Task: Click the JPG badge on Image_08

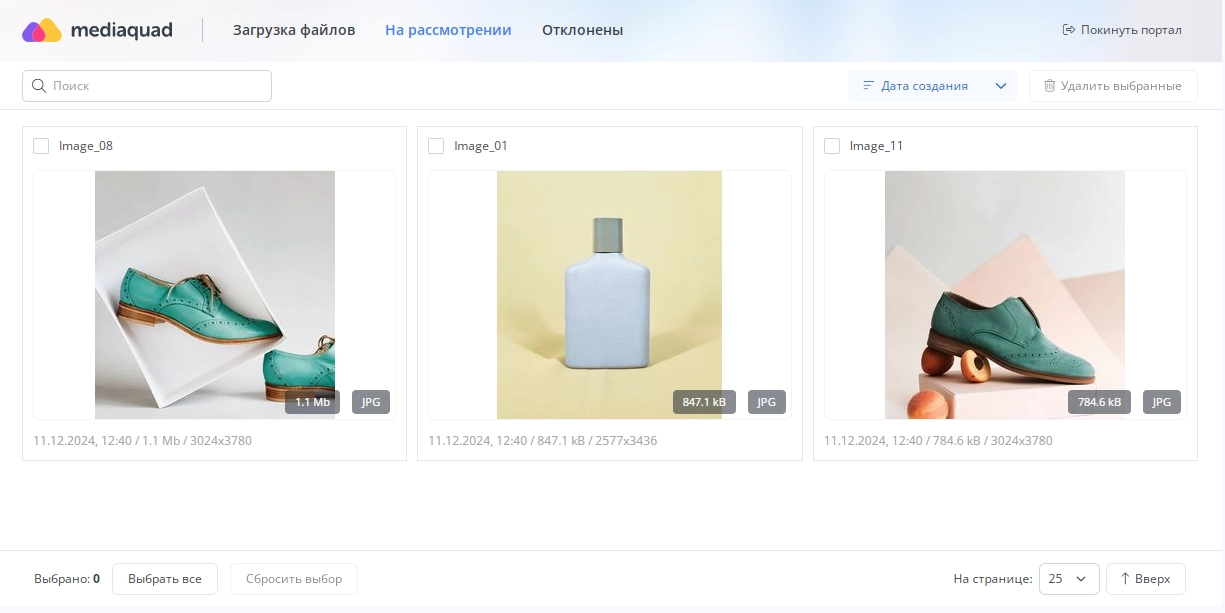Action: pos(371,402)
